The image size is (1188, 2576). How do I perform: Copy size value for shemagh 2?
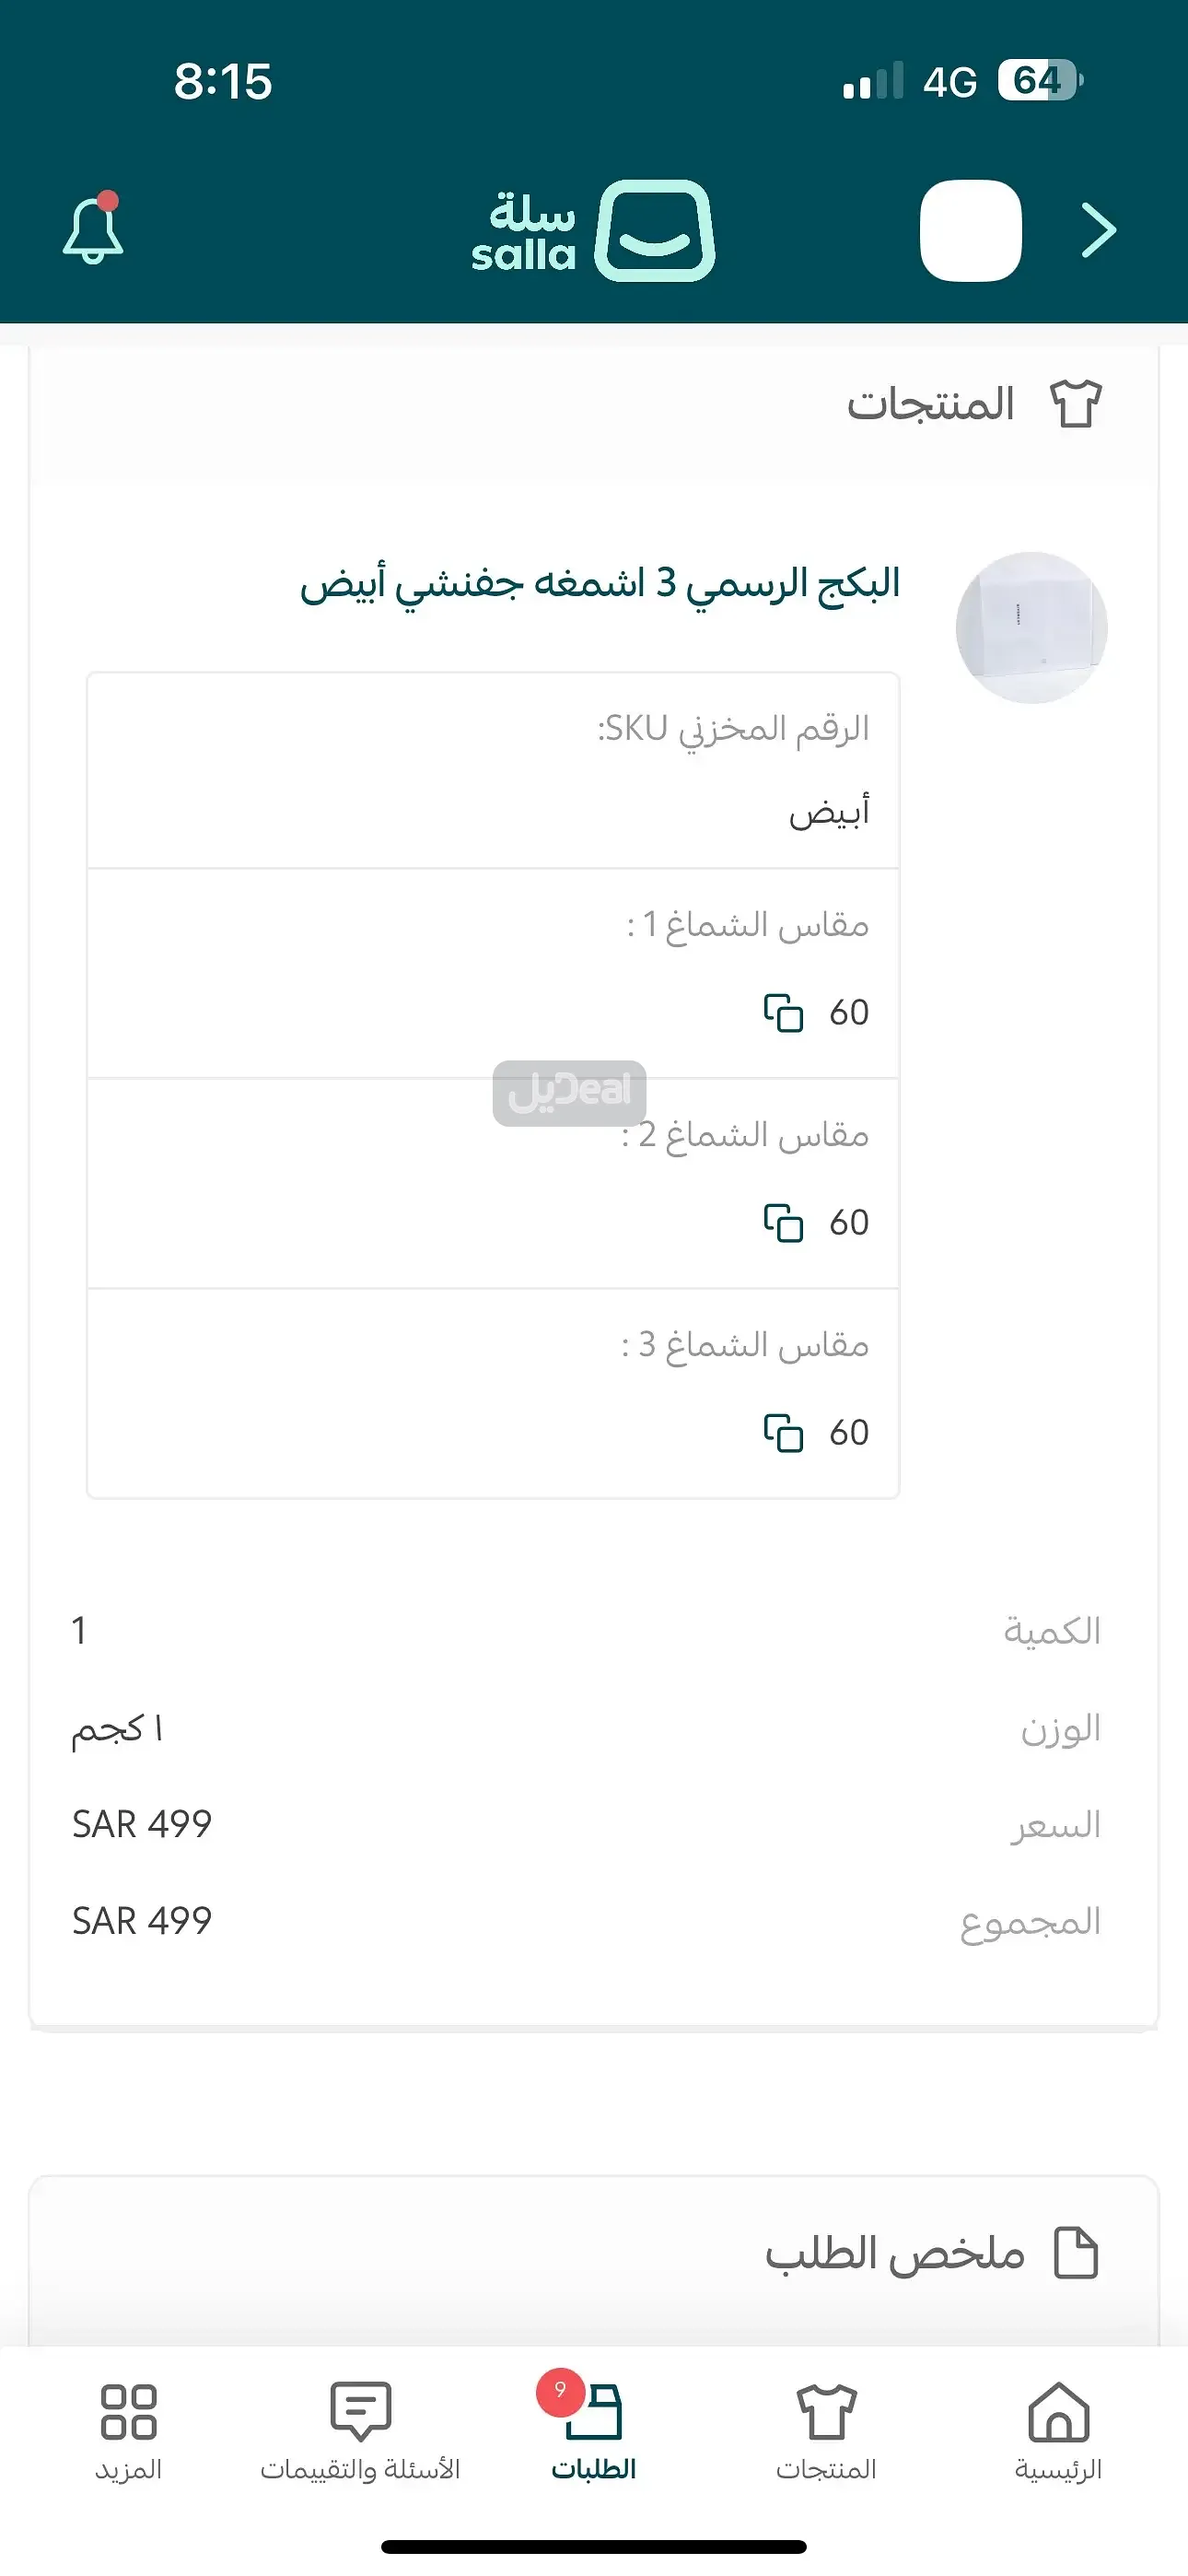point(783,1222)
